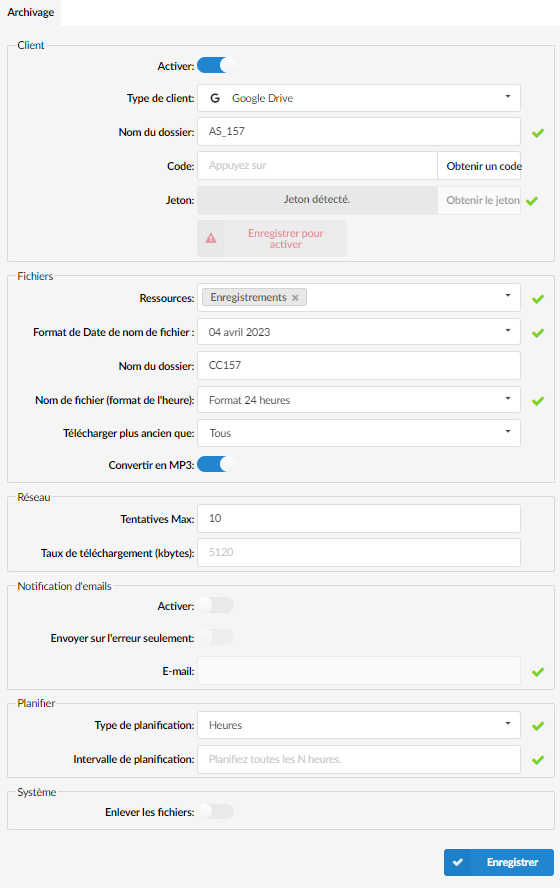Expand the Format de Date dropdown
The width and height of the screenshot is (560, 888).
pos(359,332)
